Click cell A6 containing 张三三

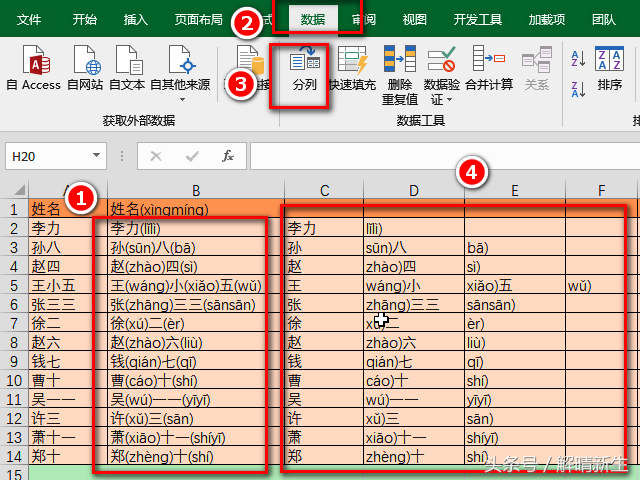point(68,304)
